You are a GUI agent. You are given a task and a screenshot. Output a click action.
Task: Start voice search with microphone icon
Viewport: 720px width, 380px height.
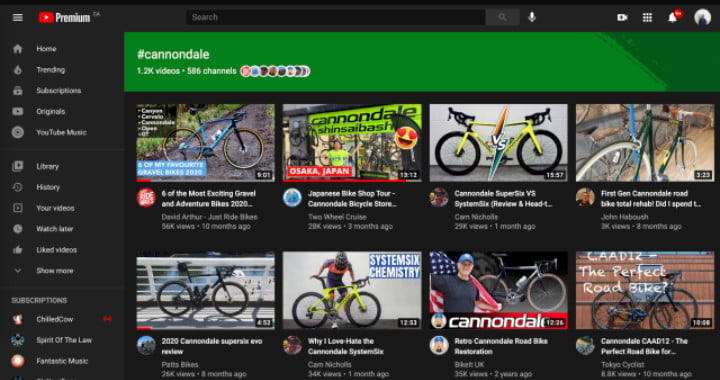point(532,17)
